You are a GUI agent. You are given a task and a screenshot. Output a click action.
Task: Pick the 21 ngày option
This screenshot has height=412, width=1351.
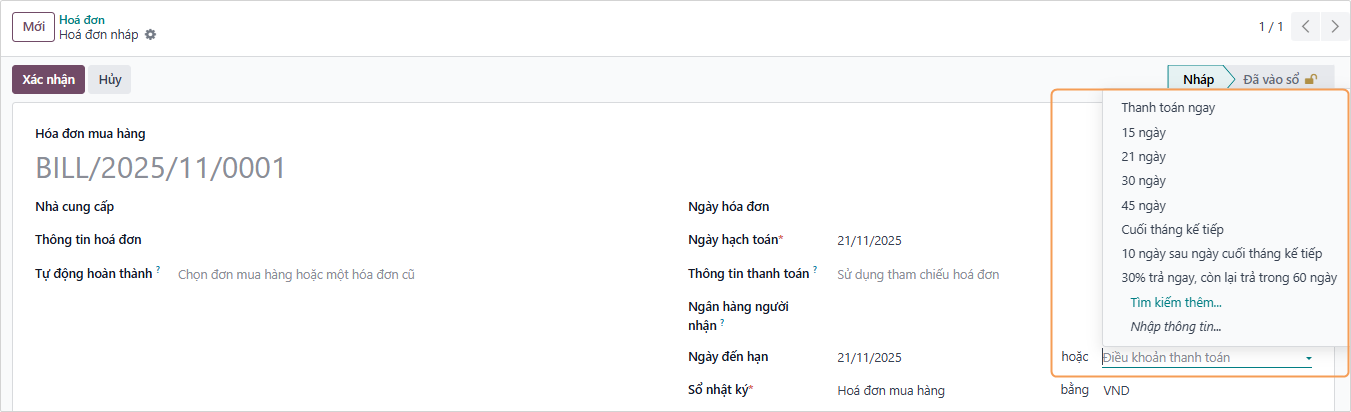tap(1143, 157)
